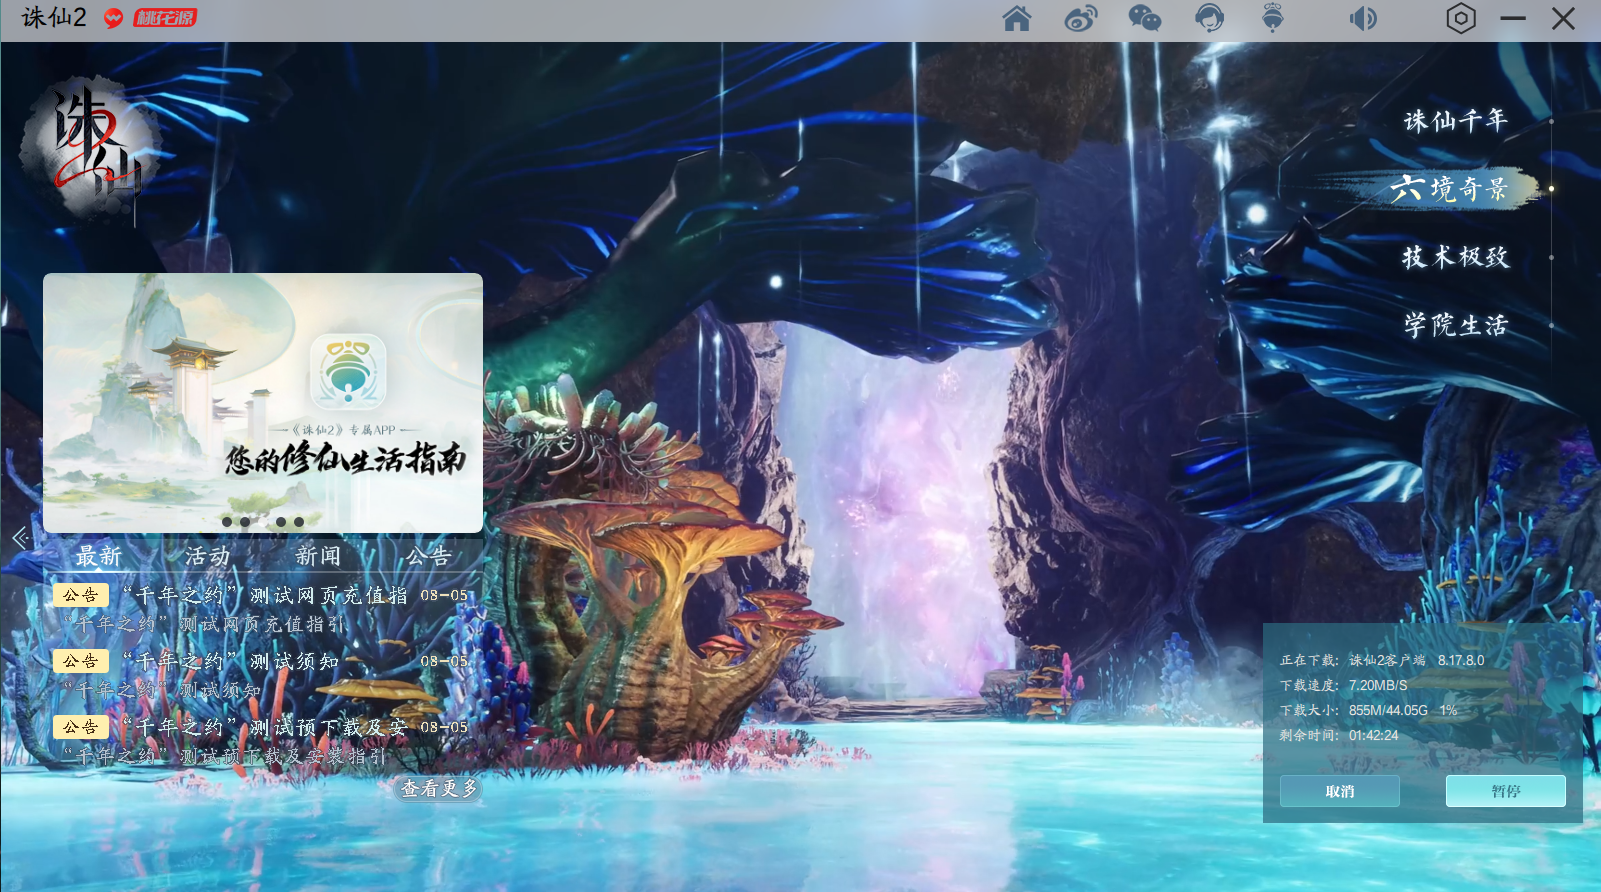1601x892 pixels.
Task: Click the 剩余时间: 01:42:24 text
Action: [1339, 735]
